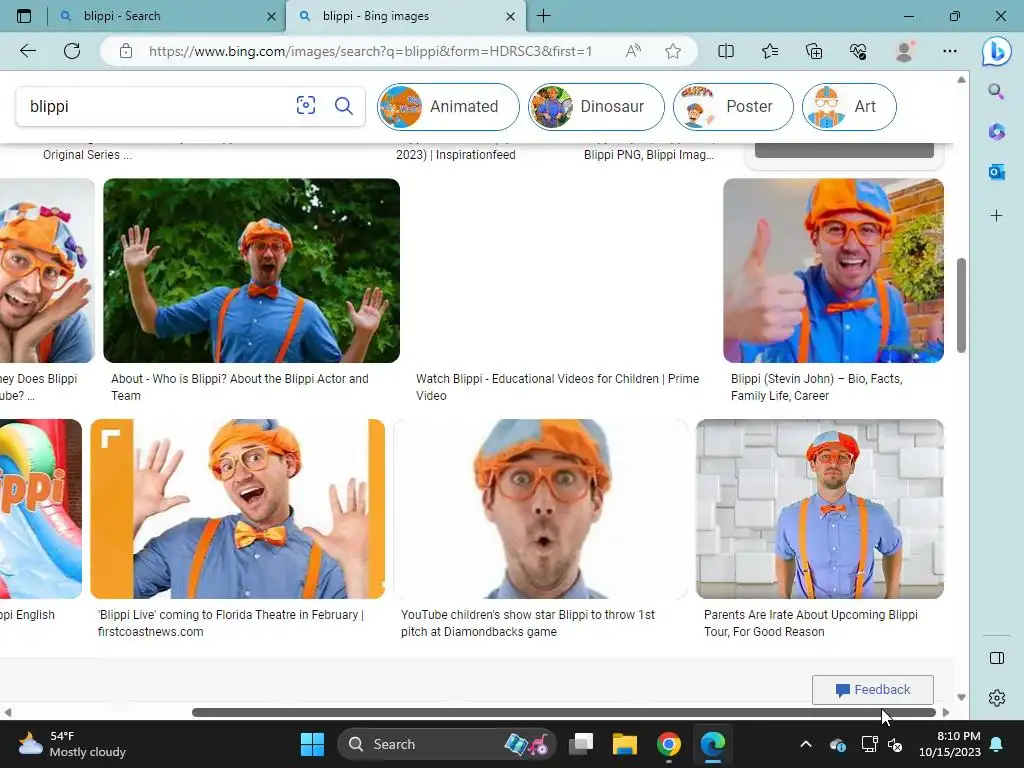Open 'Parents Are Irate About Upcoming Blippi Tour' caption
The image size is (1024, 768).
(810, 623)
